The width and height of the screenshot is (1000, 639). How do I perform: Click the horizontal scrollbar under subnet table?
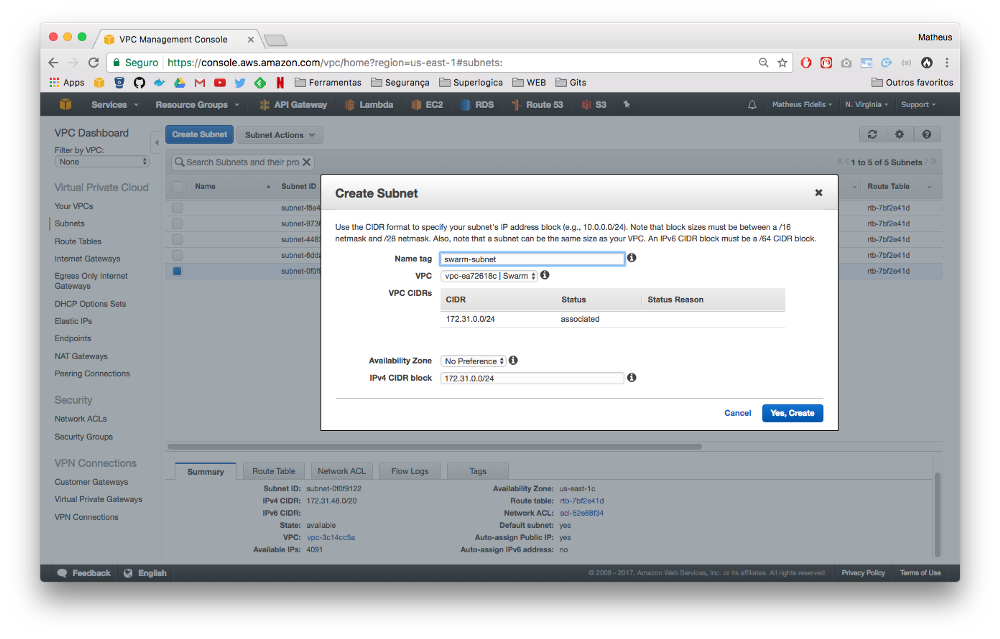click(434, 446)
